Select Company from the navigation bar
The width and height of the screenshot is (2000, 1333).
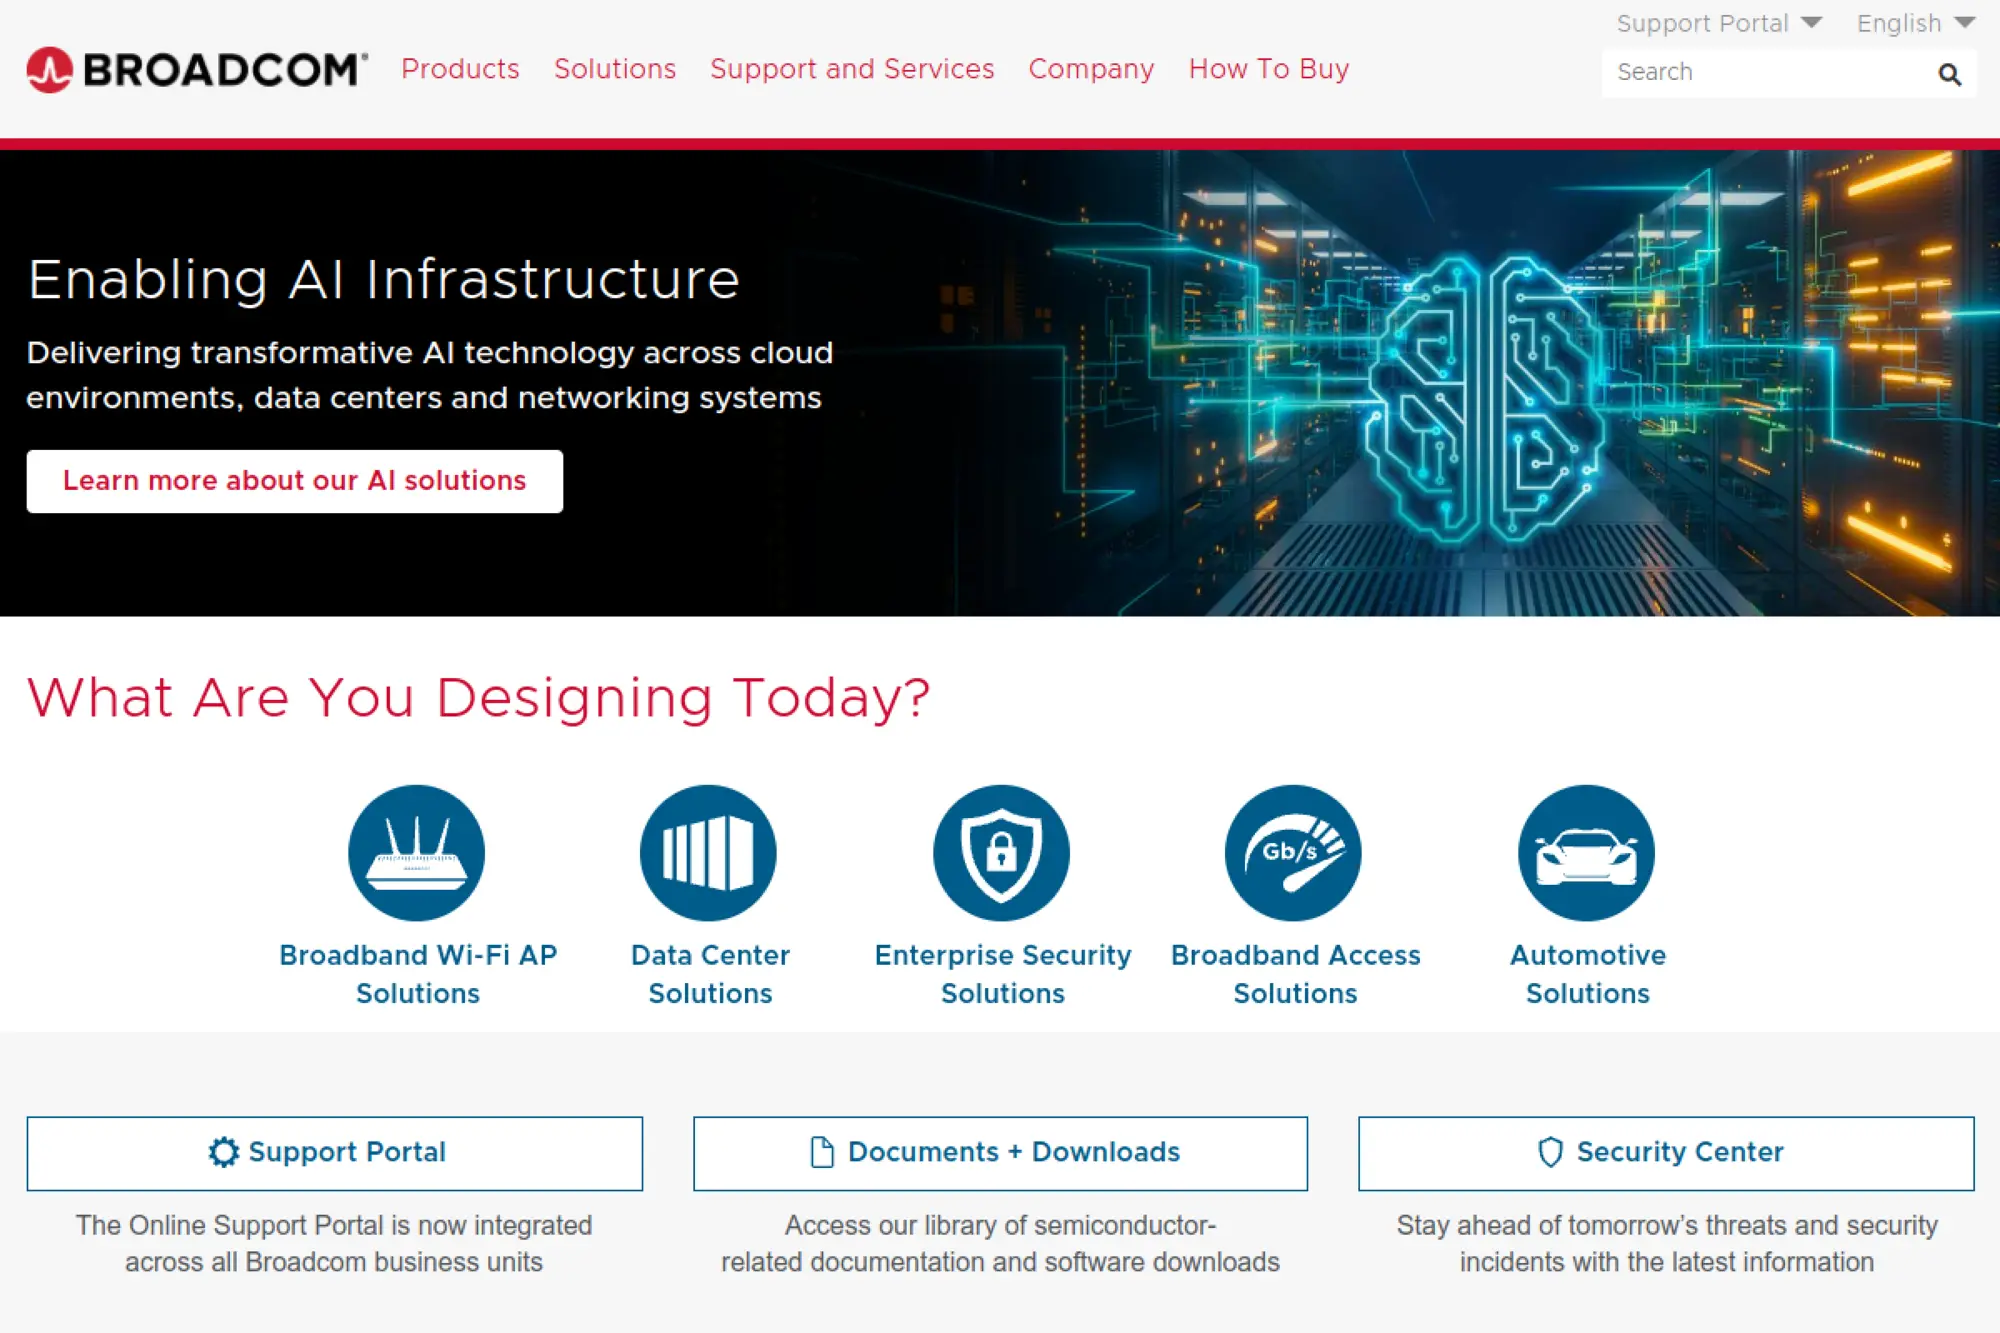[x=1090, y=69]
